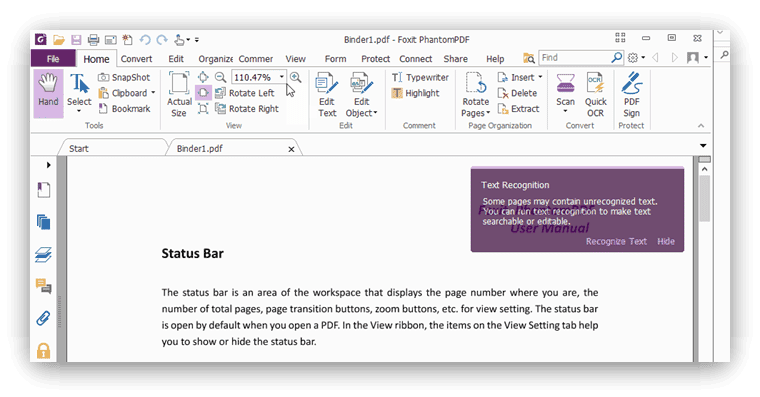Add a Bookmark from the Tools group

[x=124, y=109]
